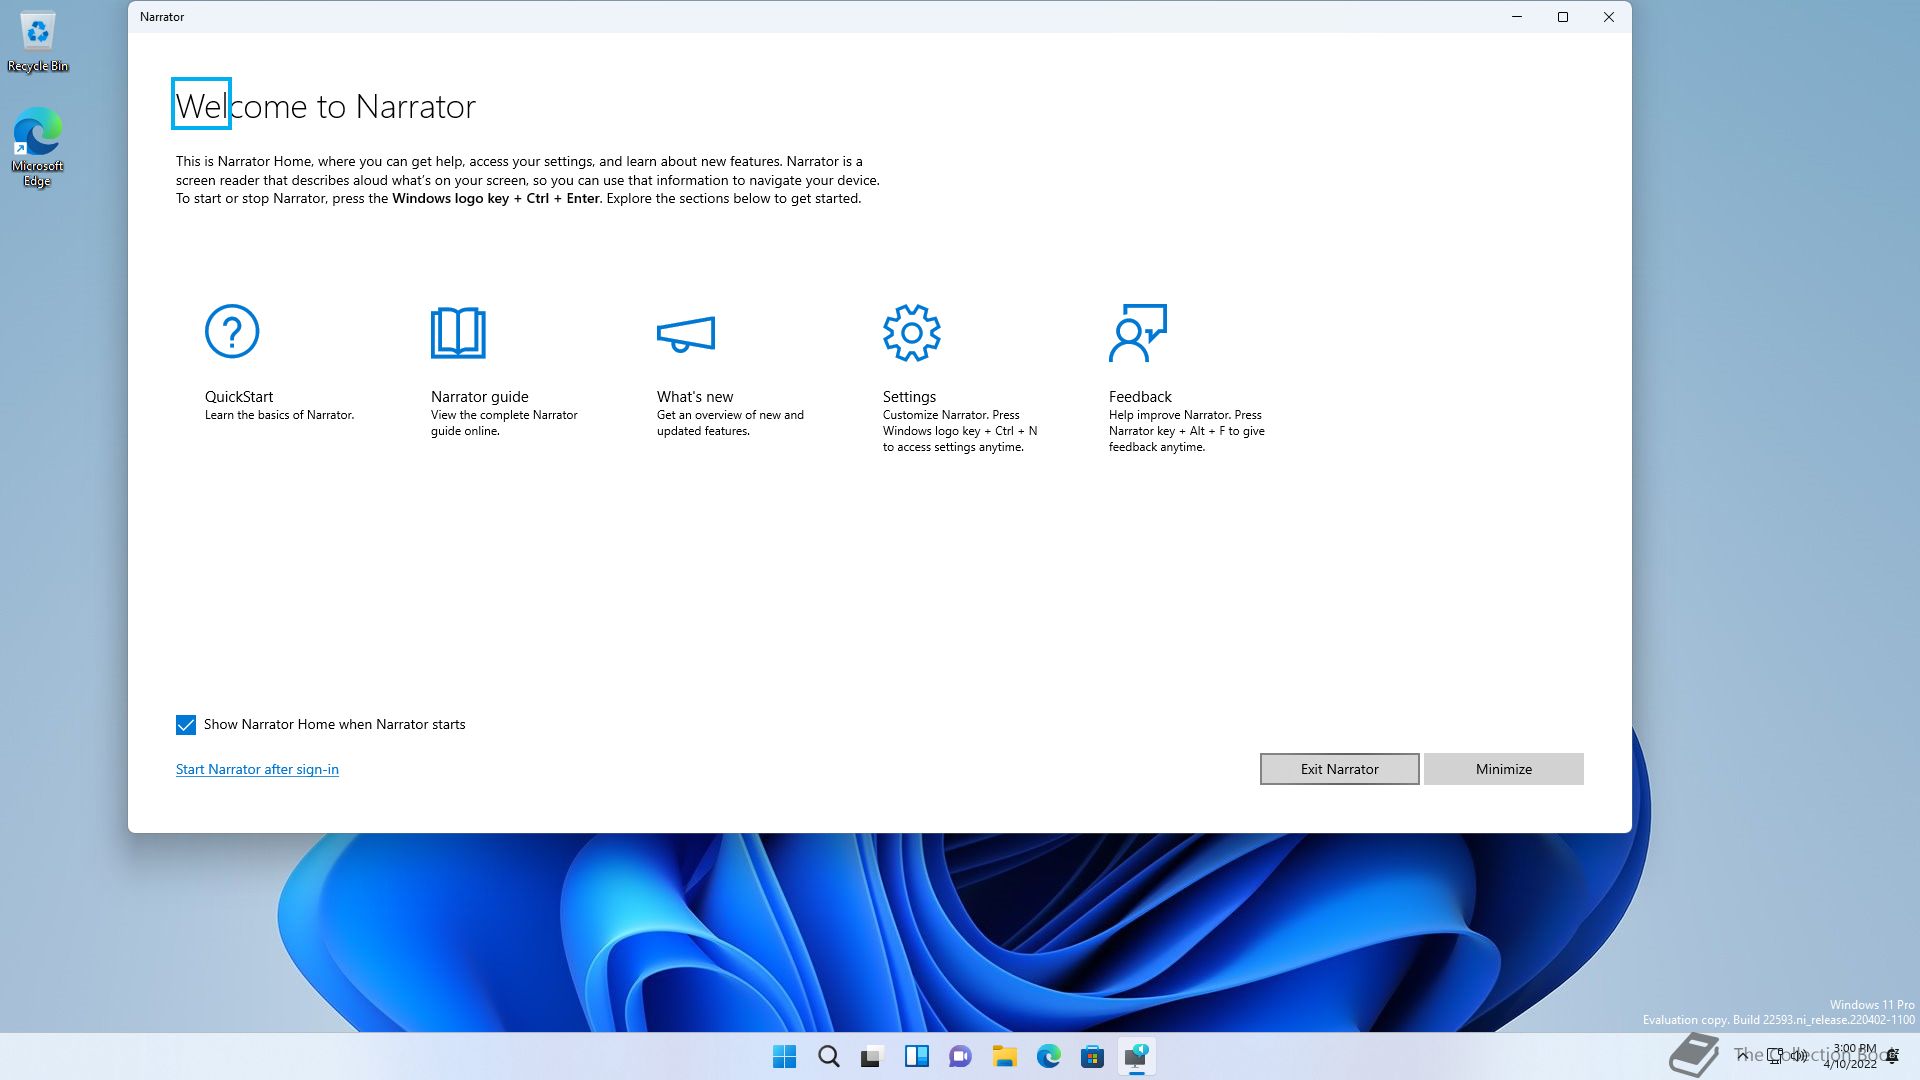The height and width of the screenshot is (1080, 1920).
Task: Follow the Start Narrator after sign-in link
Action: tap(257, 769)
